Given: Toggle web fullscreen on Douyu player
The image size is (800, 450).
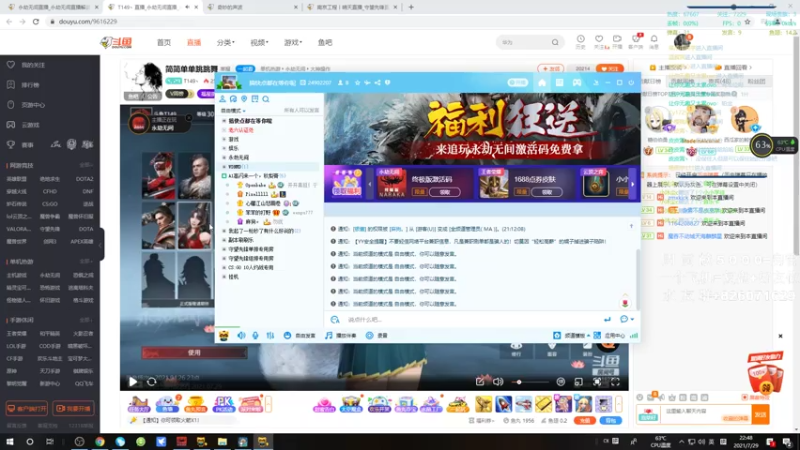Looking at the screenshot, I should [597, 382].
